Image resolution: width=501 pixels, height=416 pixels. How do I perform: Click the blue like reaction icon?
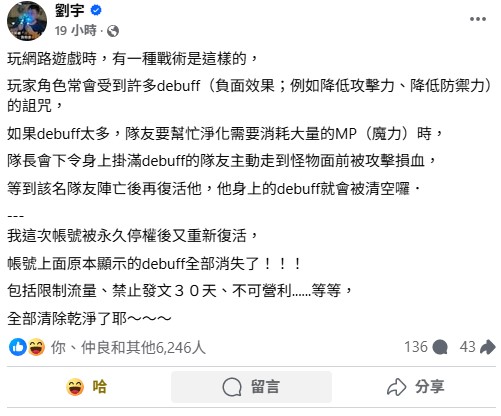18,347
